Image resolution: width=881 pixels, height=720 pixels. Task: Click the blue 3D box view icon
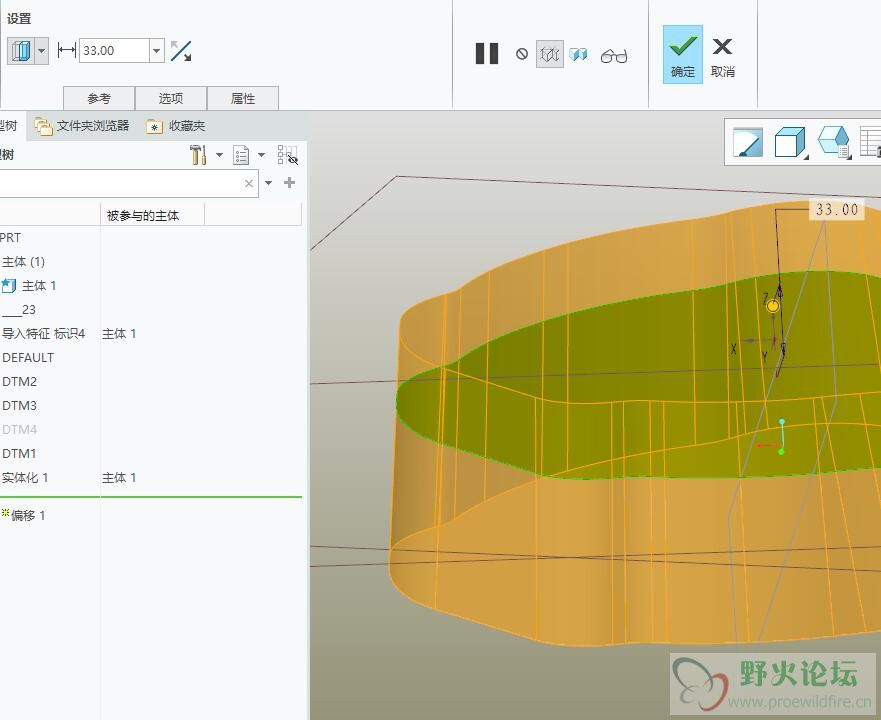[x=834, y=142]
